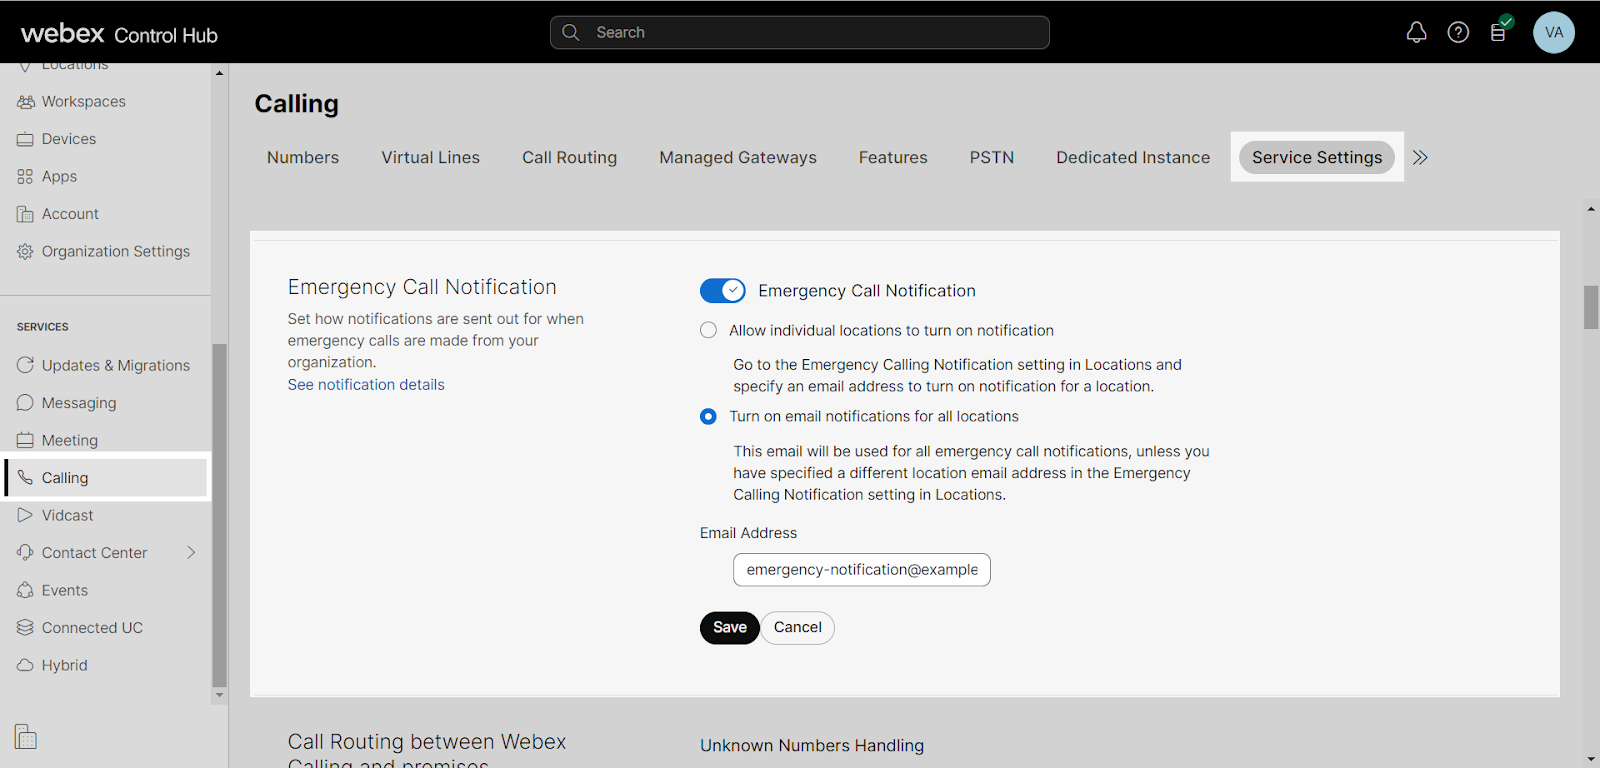Click the Workspaces sidebar icon

coord(25,102)
